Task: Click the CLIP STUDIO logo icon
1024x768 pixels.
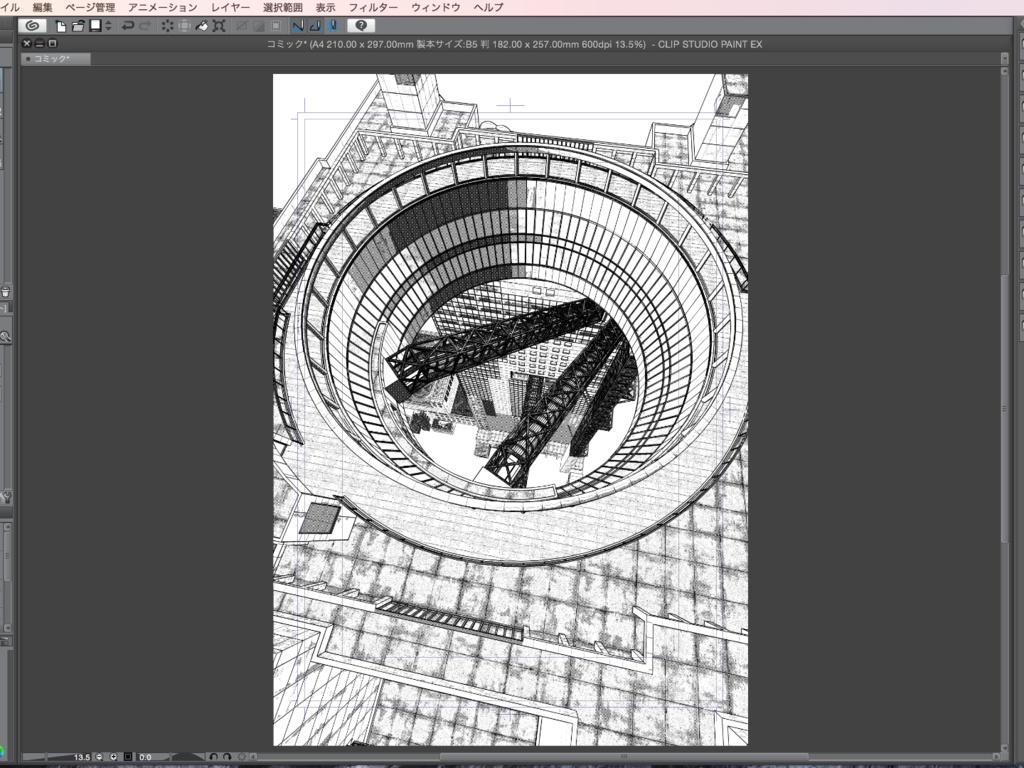Action: coord(33,26)
